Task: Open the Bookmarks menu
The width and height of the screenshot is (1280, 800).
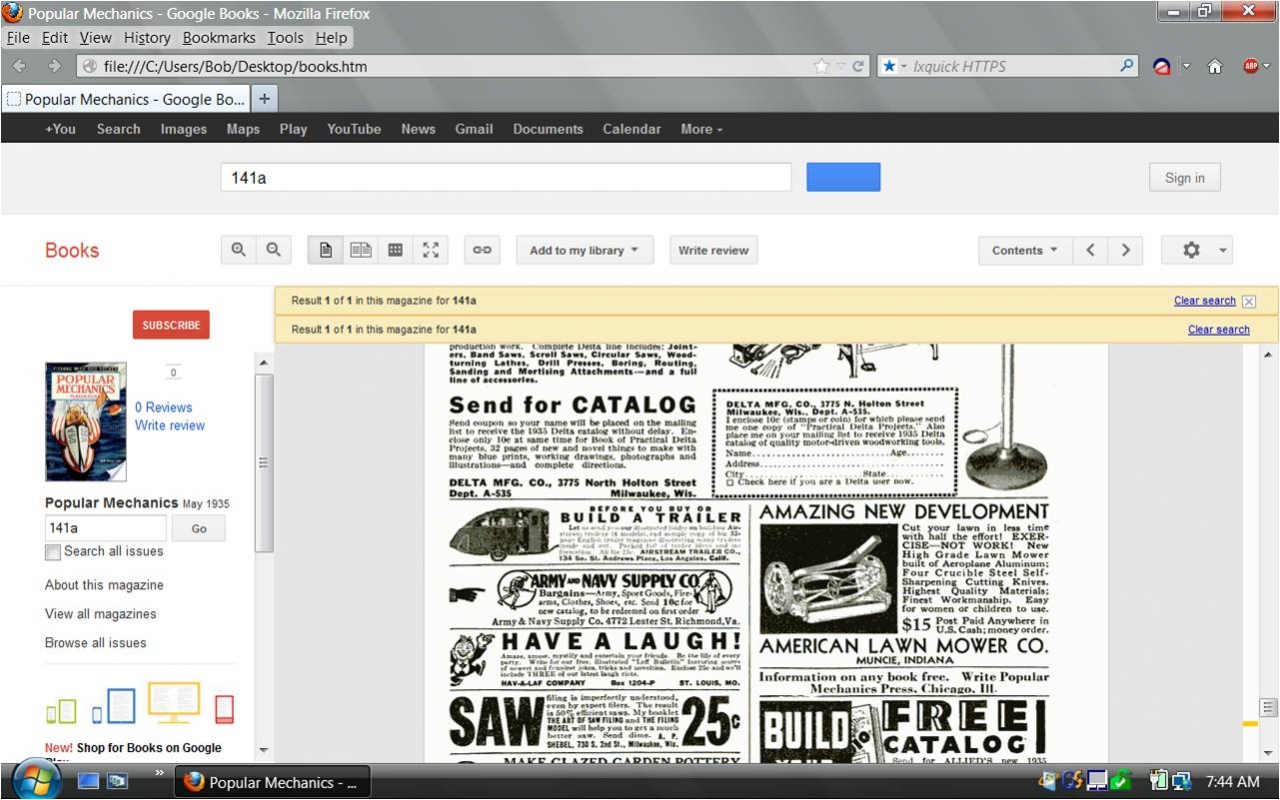Action: (219, 38)
